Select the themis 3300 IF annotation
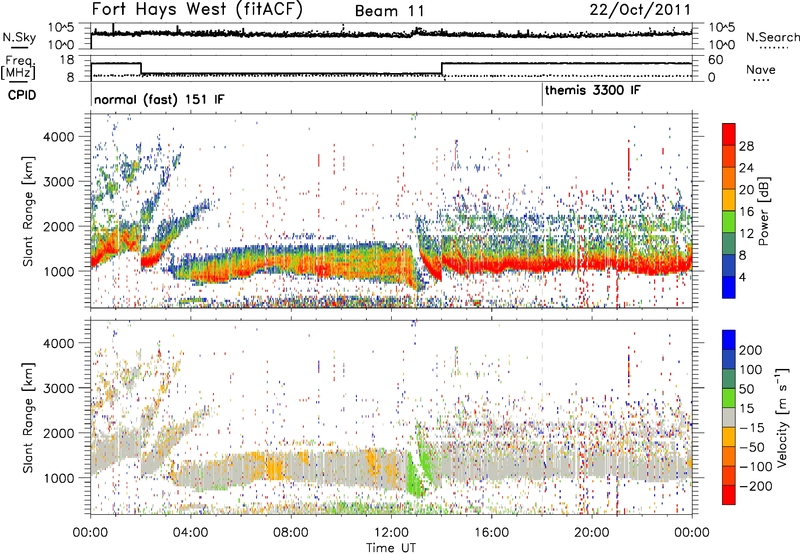Image resolution: width=800 pixels, height=554 pixels. coord(593,90)
